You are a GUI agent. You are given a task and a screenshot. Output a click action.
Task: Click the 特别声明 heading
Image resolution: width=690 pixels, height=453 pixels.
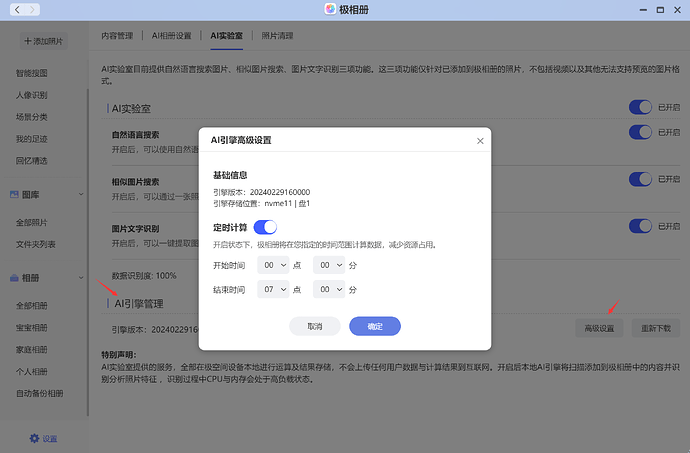point(119,355)
